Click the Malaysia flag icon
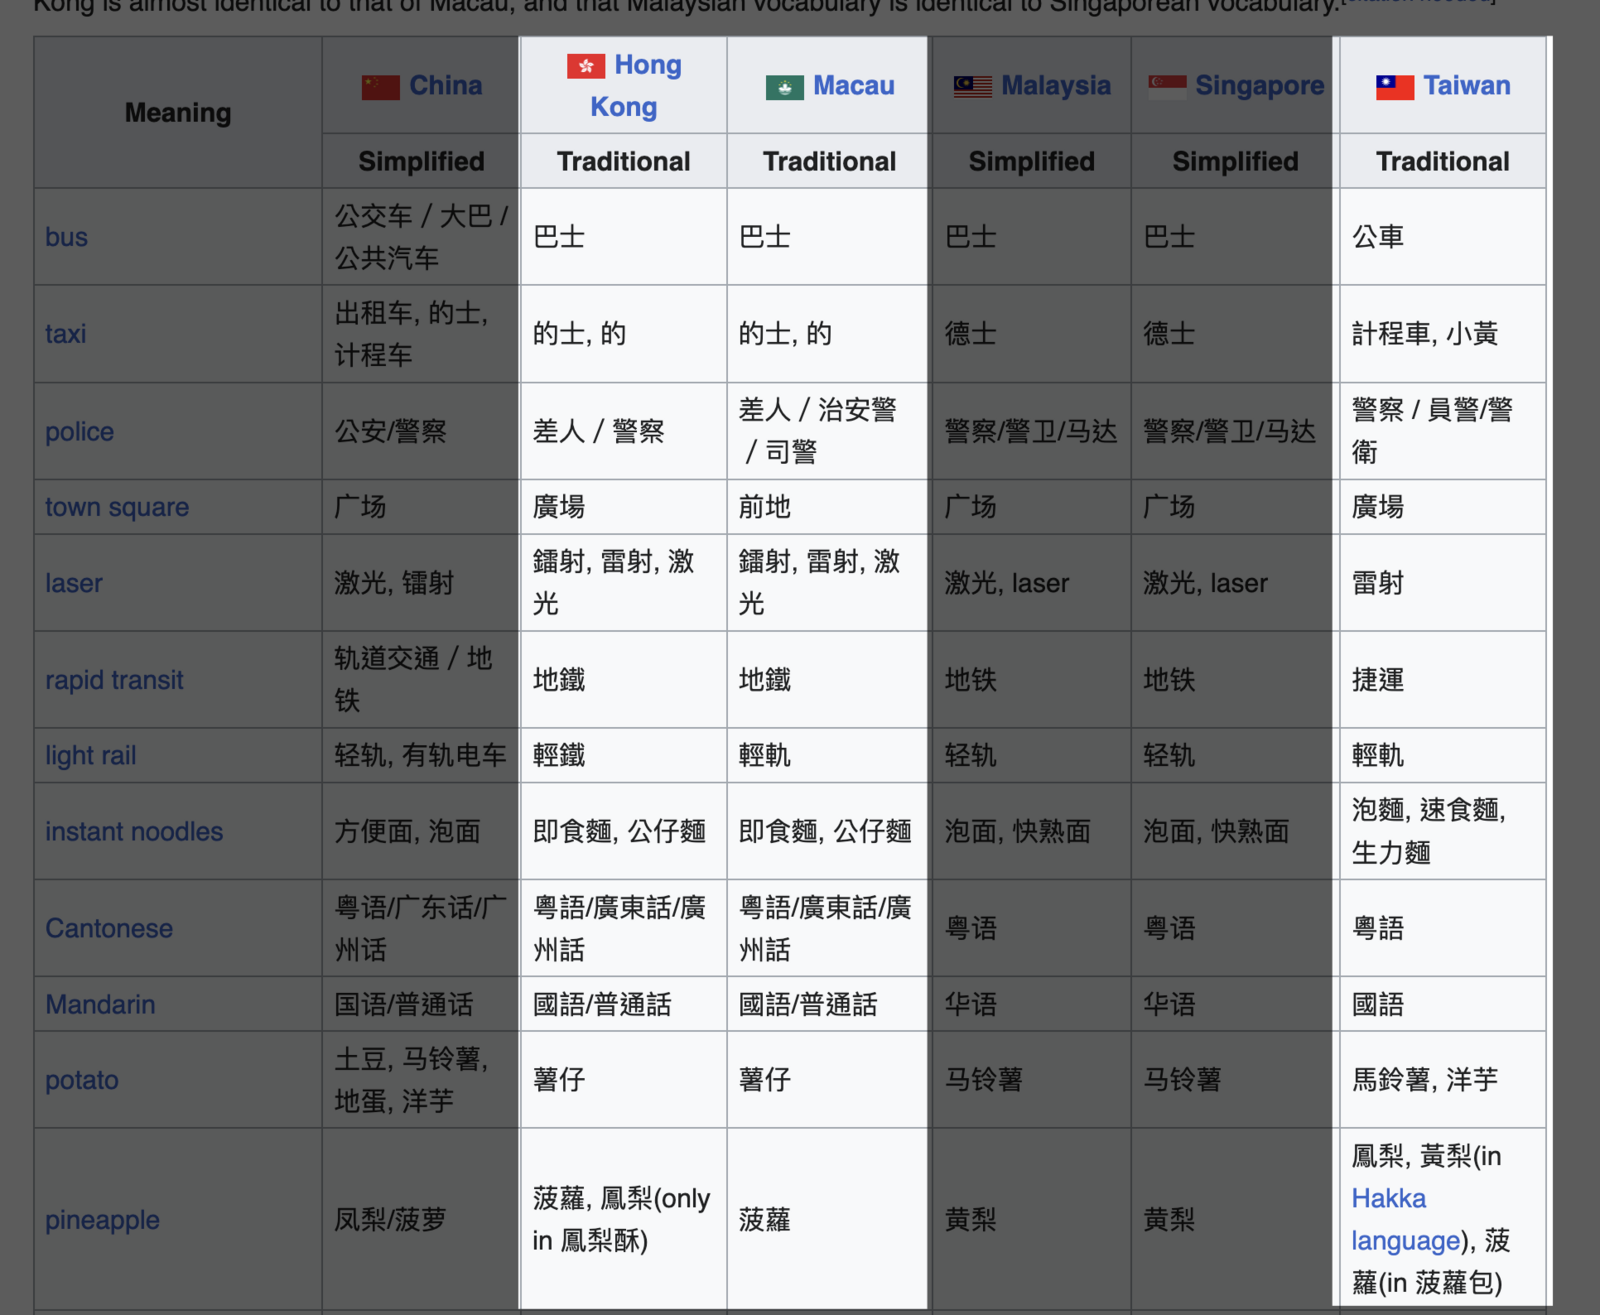Screen dimensions: 1600x1315 click(x=972, y=87)
